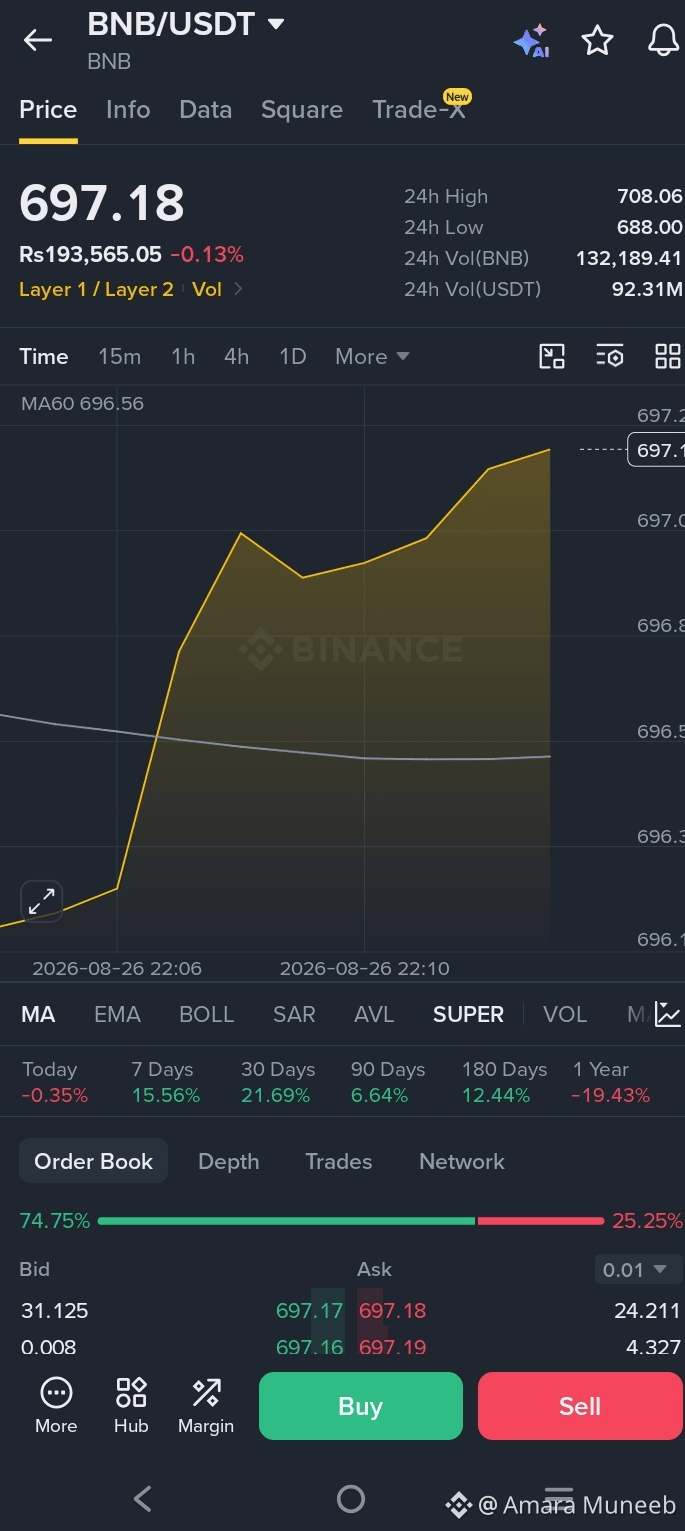
Task: Tap the bid/ask ratio bar
Action: point(351,1221)
